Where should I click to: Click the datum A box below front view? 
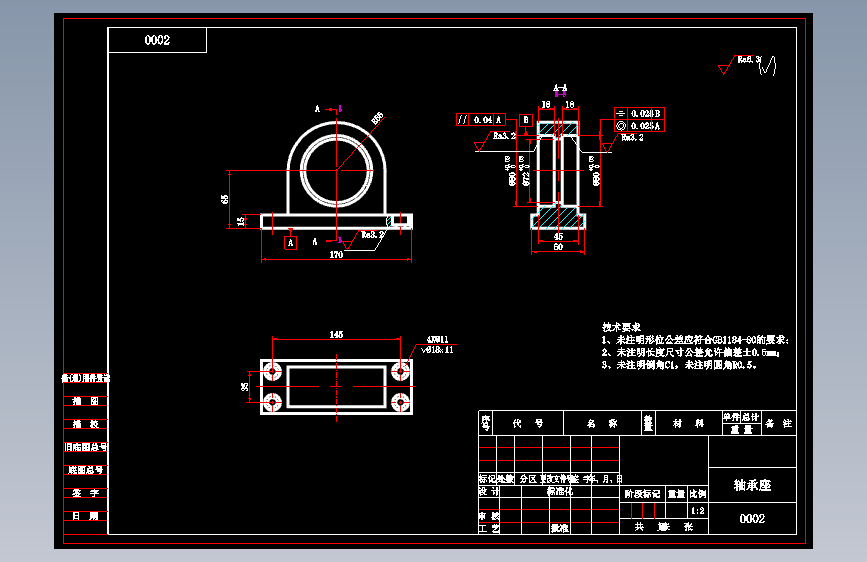pyautogui.click(x=290, y=243)
